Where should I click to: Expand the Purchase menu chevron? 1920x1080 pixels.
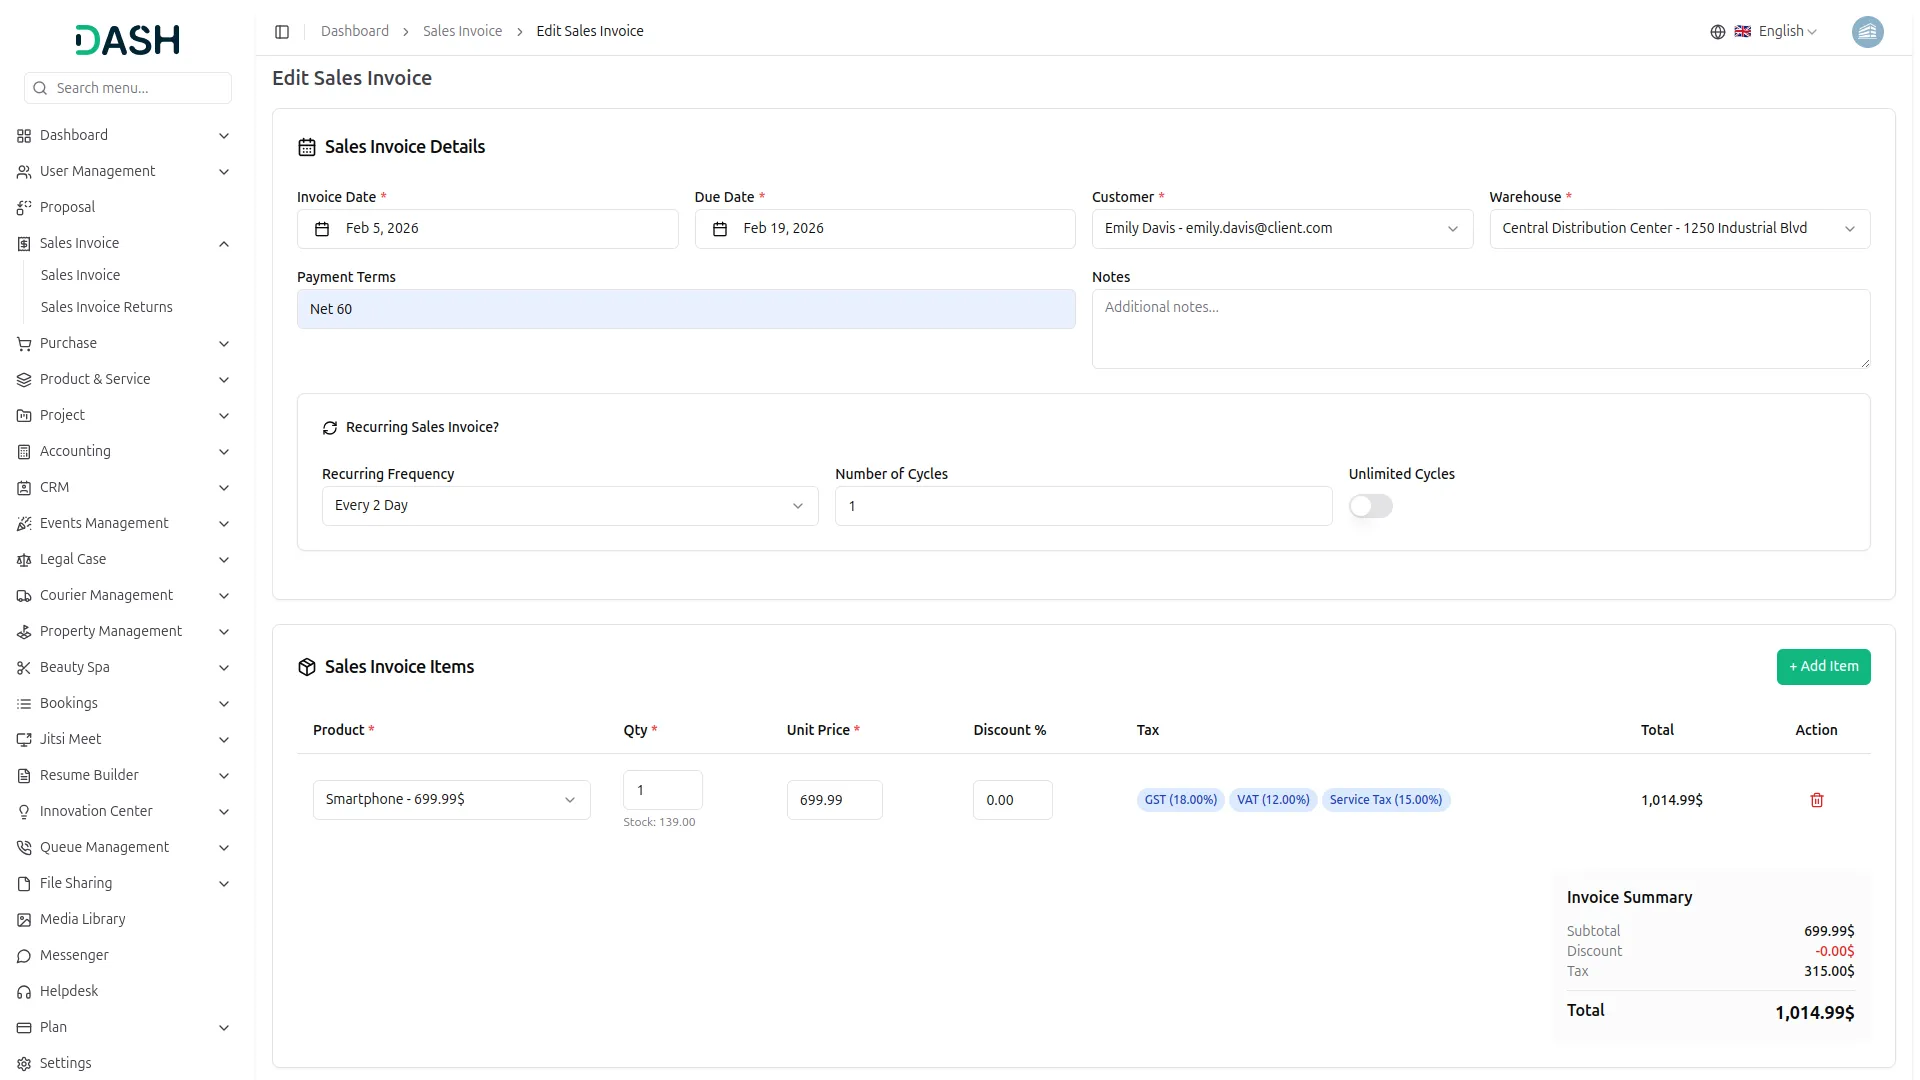(x=224, y=344)
